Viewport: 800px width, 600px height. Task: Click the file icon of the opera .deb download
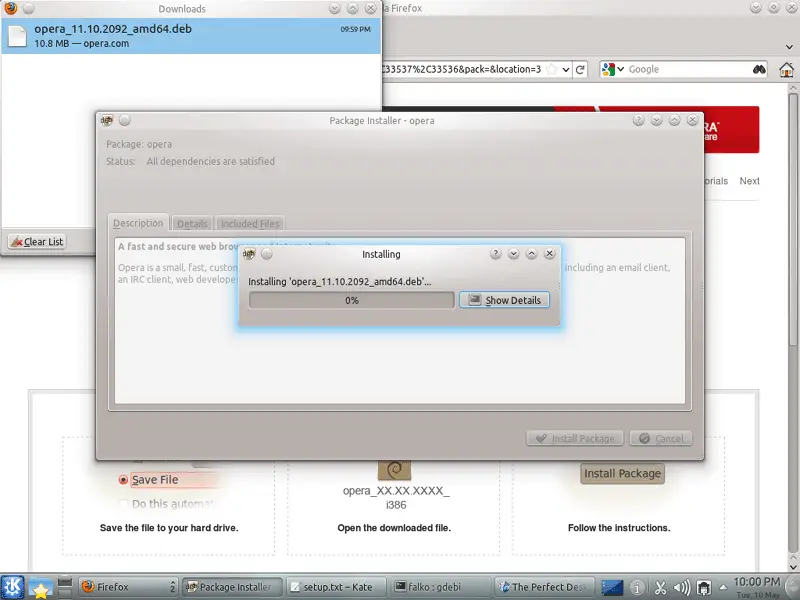click(17, 36)
